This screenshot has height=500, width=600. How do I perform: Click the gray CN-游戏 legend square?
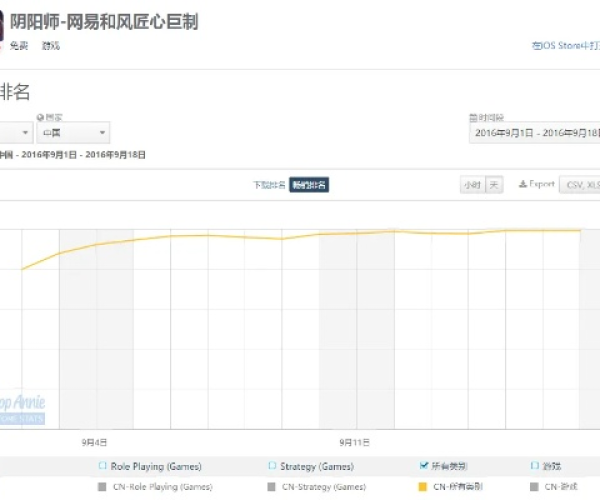pyautogui.click(x=533, y=486)
